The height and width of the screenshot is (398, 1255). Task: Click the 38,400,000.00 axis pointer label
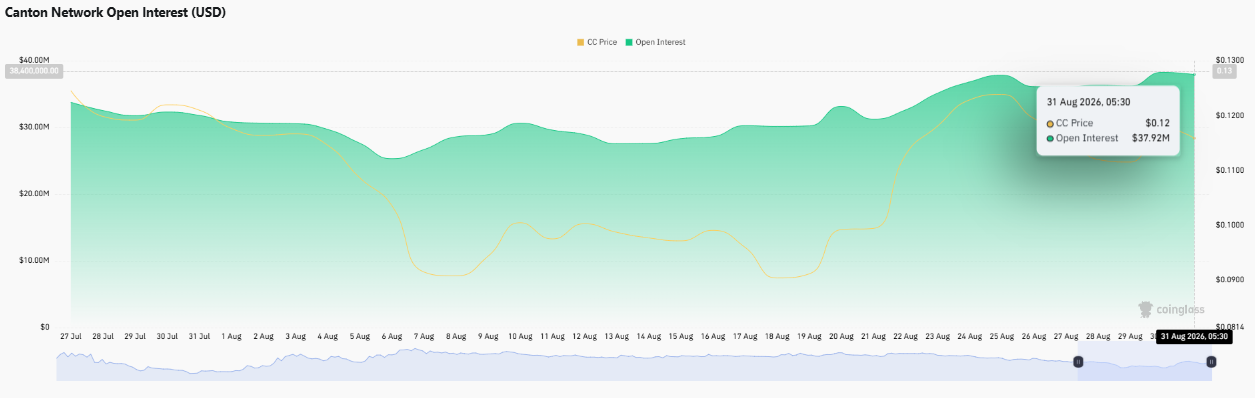[x=35, y=71]
